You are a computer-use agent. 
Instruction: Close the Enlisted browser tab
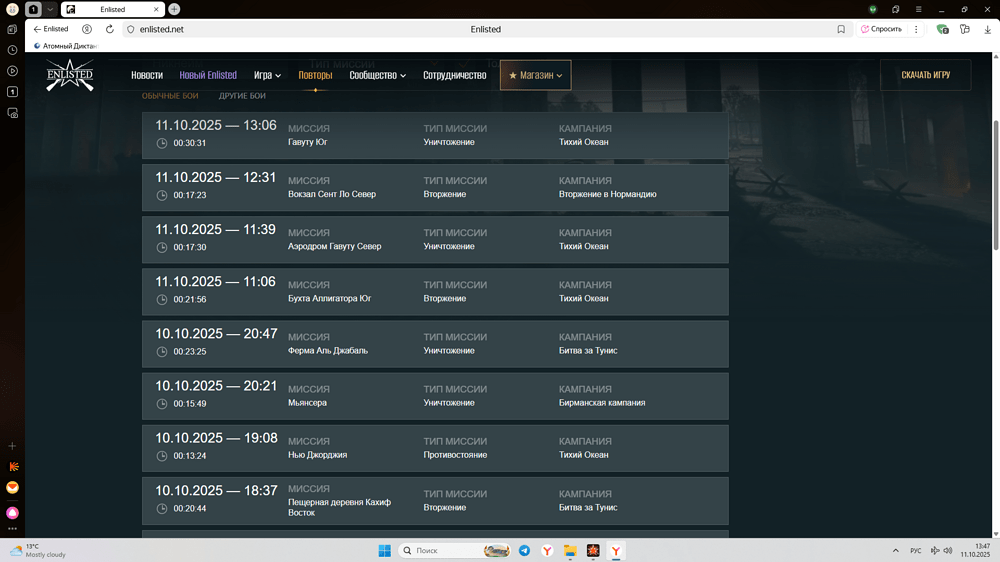(155, 9)
